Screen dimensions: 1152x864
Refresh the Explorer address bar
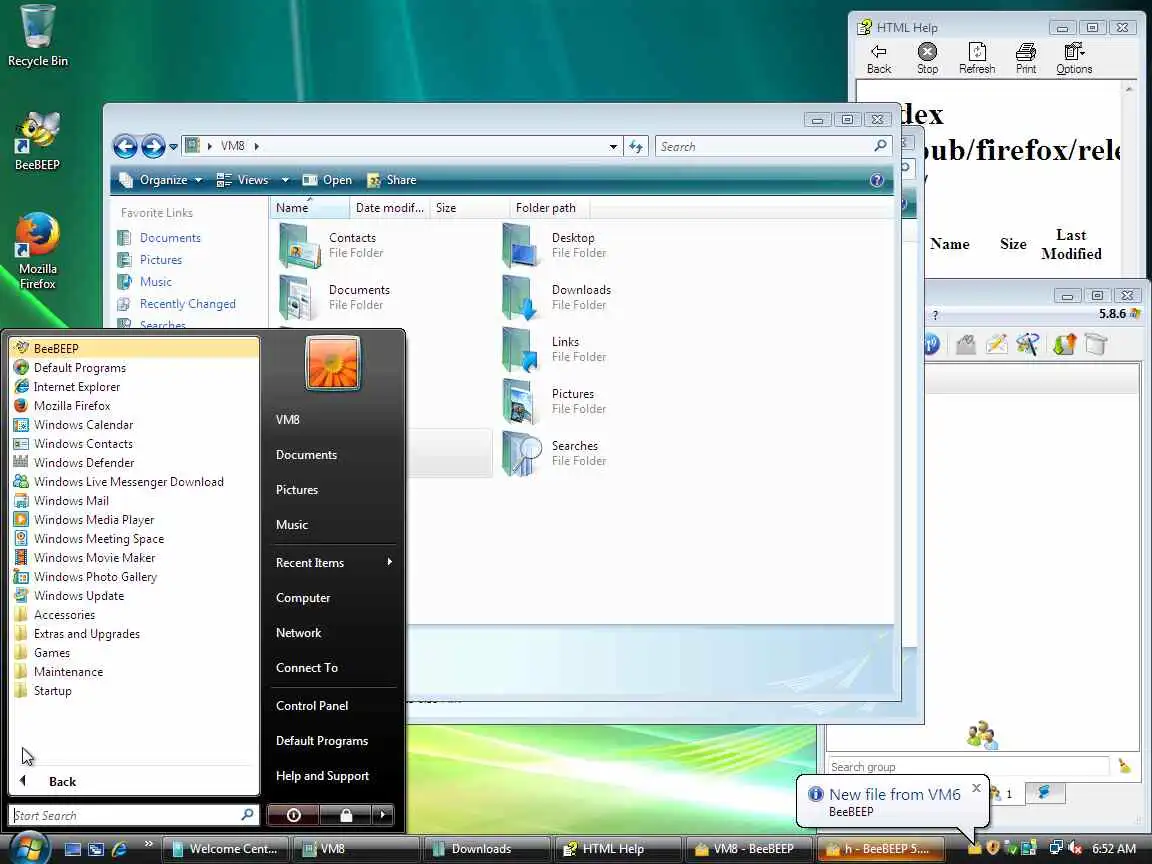[x=636, y=146]
